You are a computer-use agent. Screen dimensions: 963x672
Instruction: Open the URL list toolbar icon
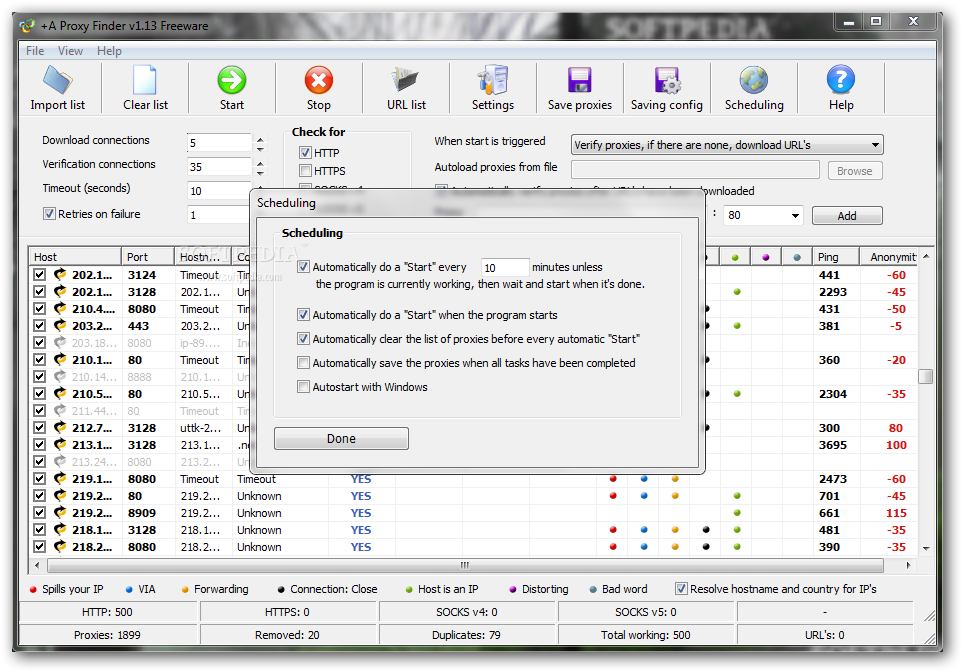coord(406,80)
